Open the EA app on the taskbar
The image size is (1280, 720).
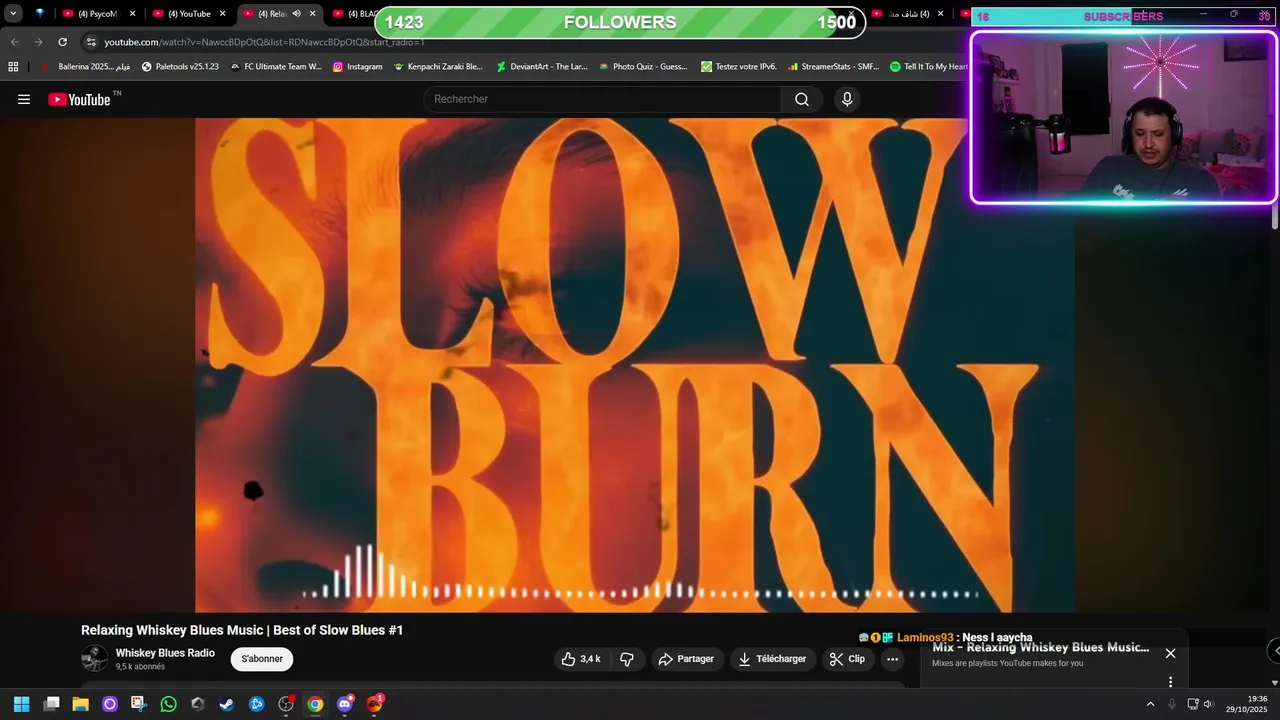375,704
